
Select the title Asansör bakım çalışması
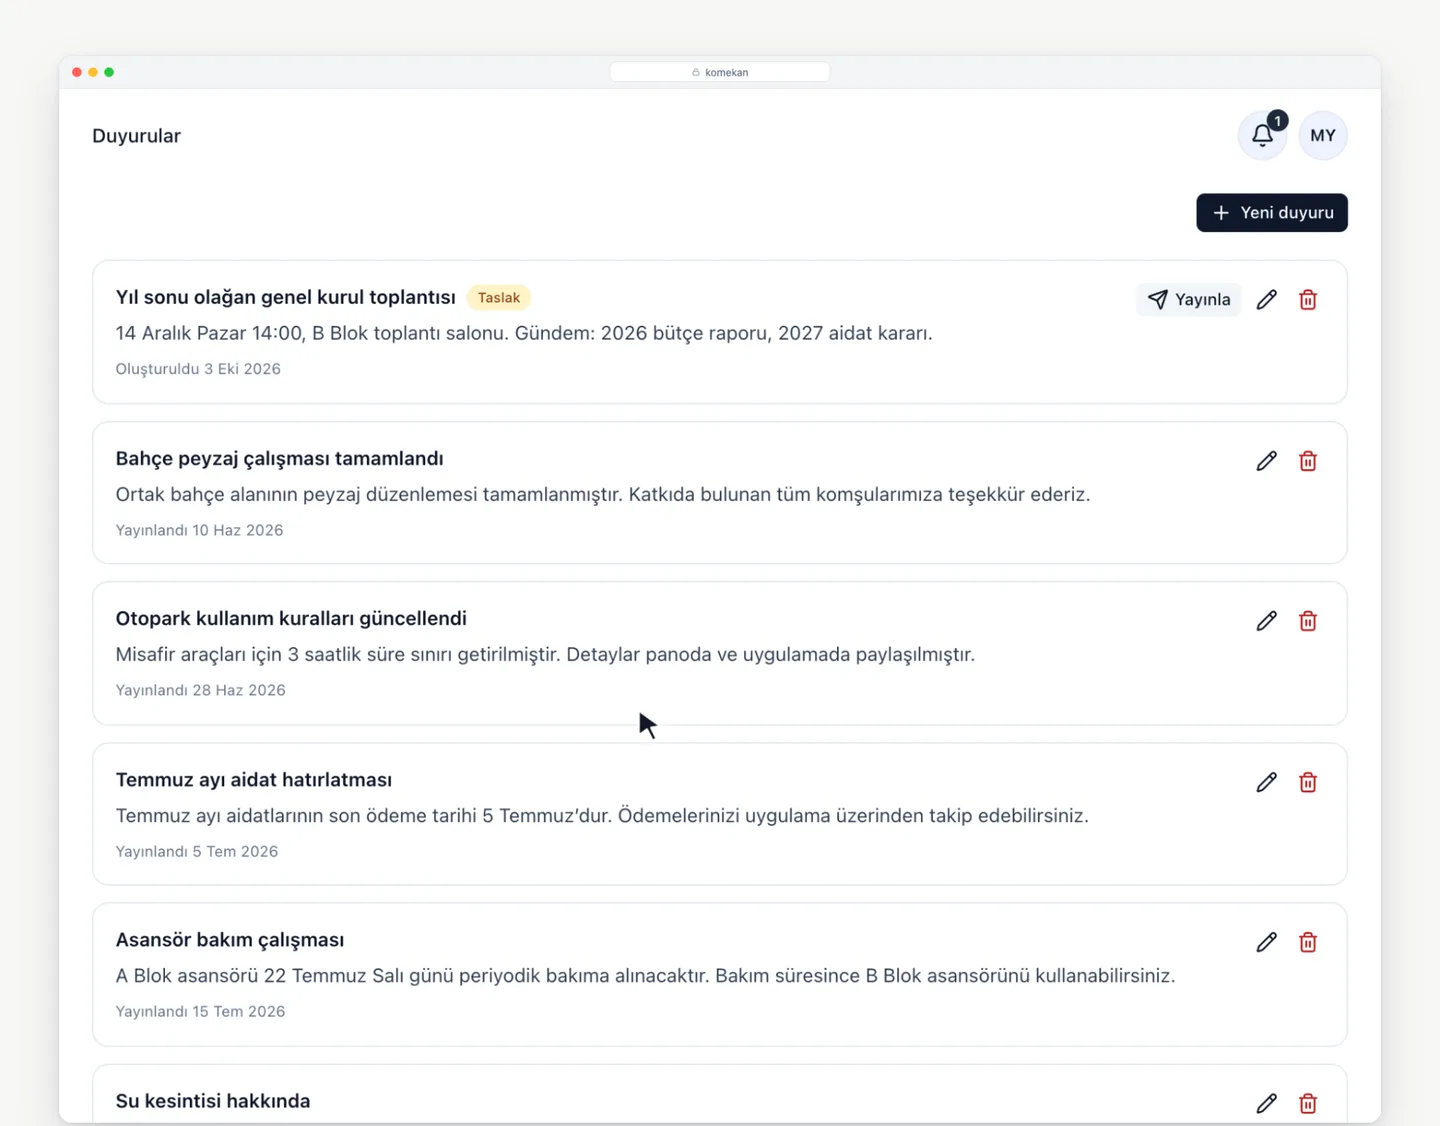point(230,939)
